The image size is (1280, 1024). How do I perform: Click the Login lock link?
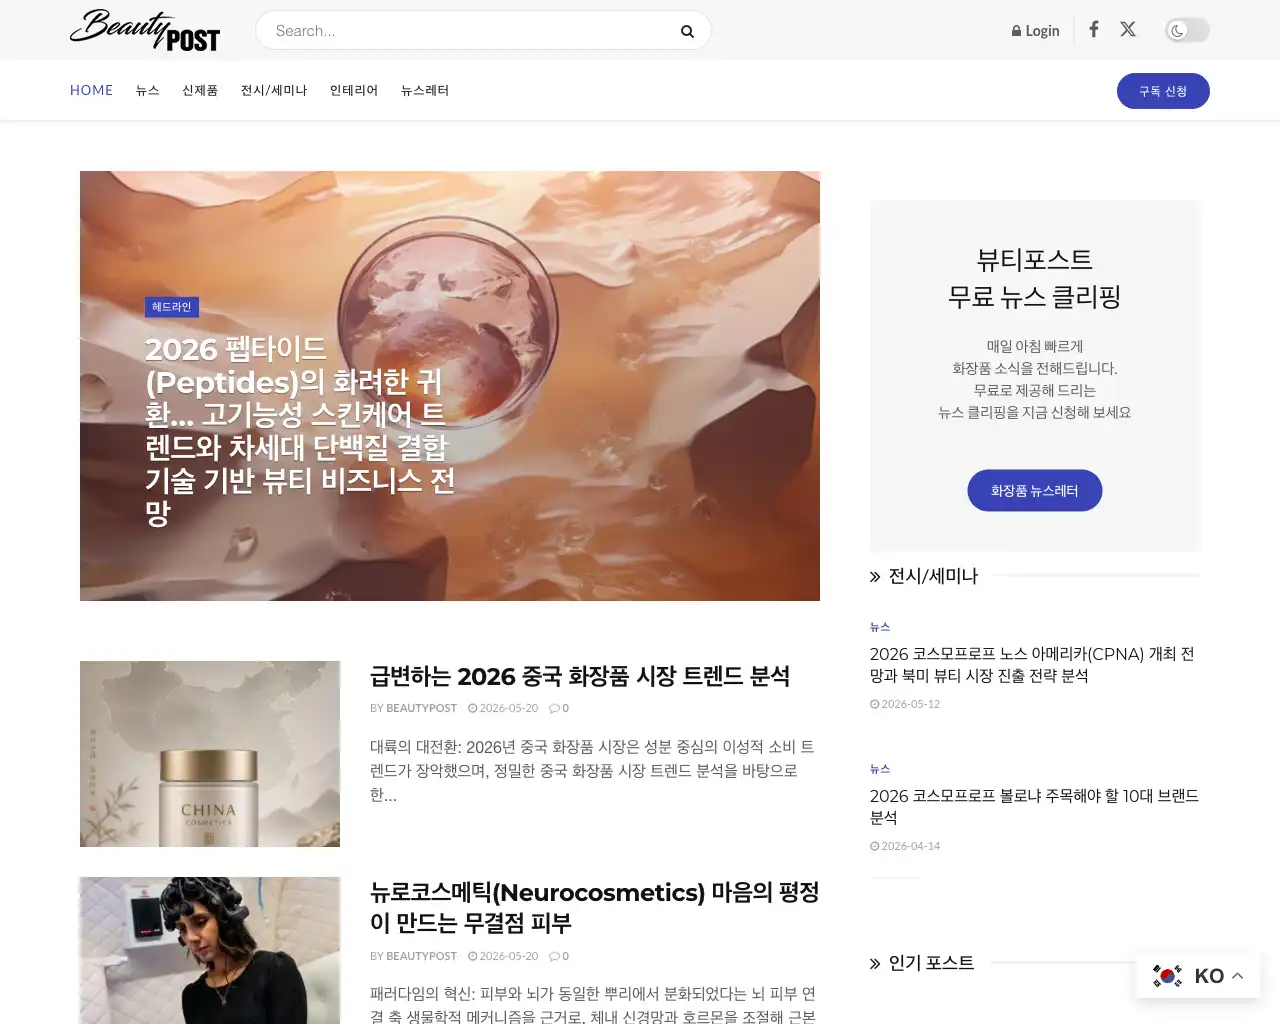1035,31
